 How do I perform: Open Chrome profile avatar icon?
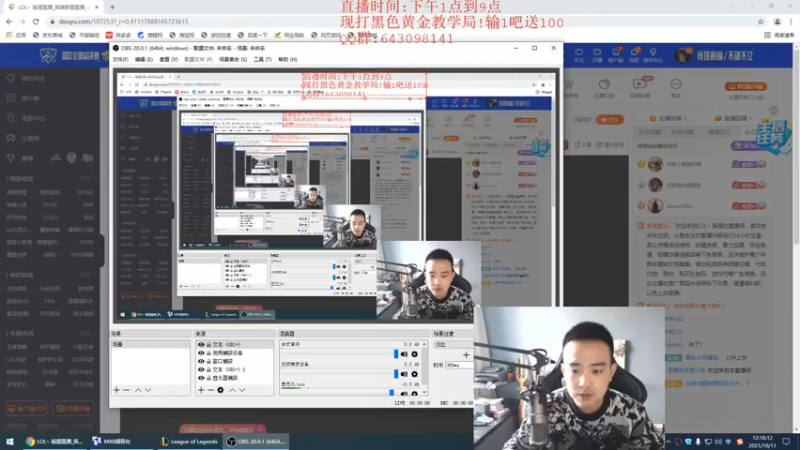778,21
